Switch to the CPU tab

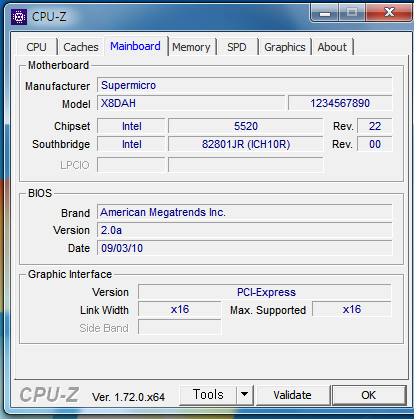coord(36,47)
